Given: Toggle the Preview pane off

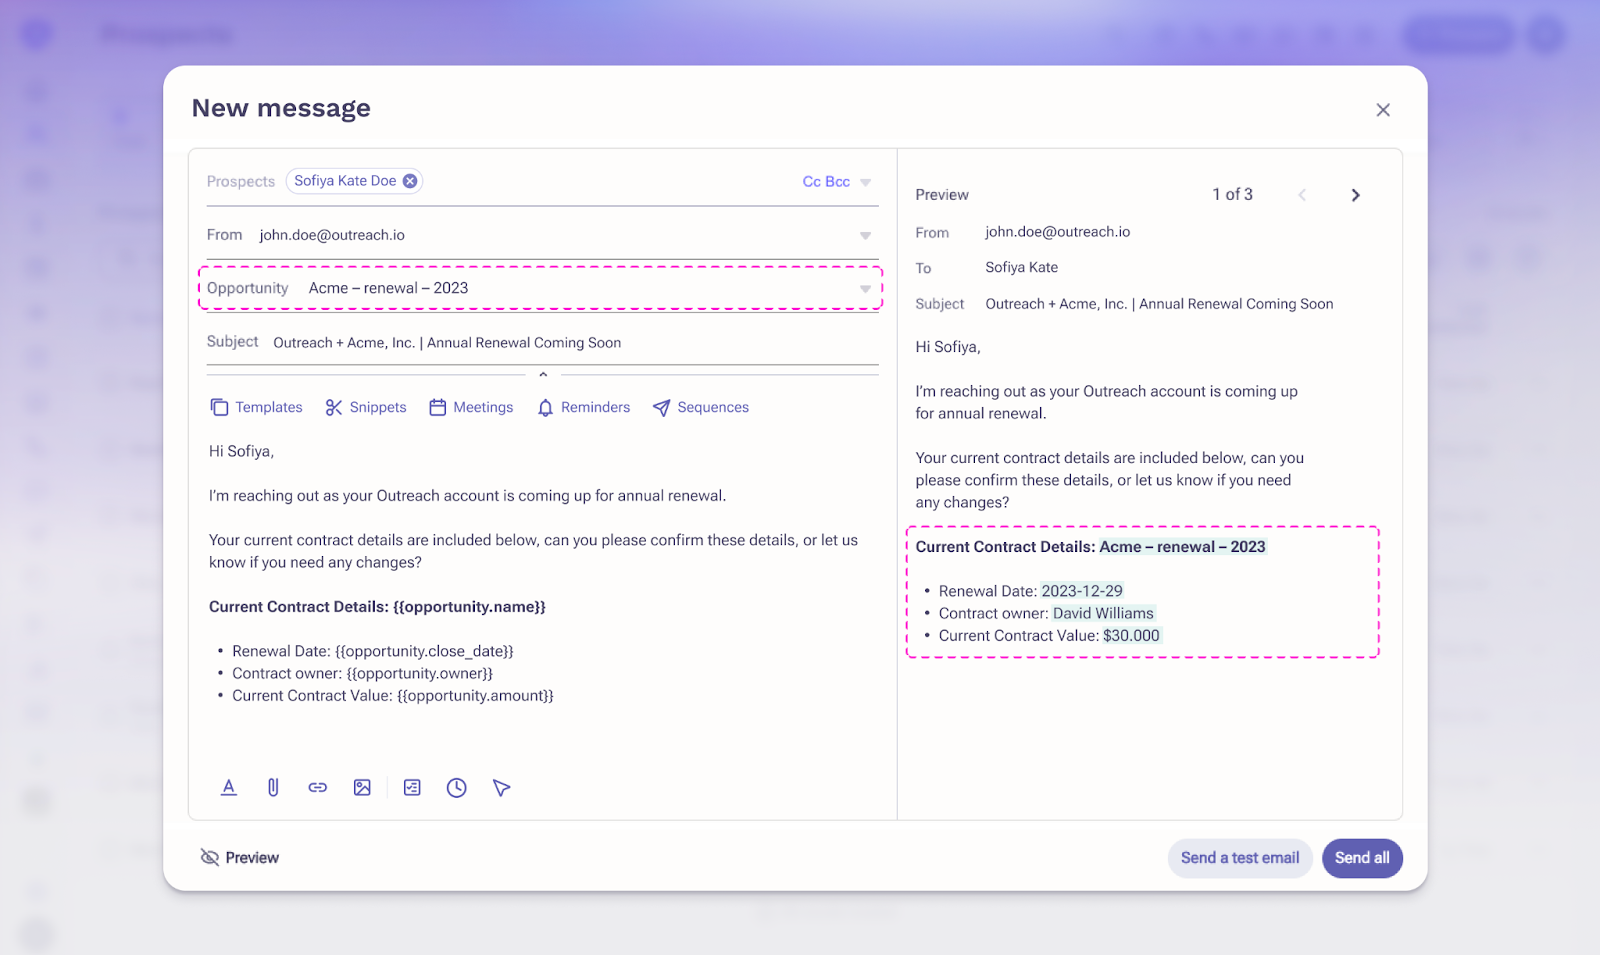Looking at the screenshot, I should click(240, 858).
